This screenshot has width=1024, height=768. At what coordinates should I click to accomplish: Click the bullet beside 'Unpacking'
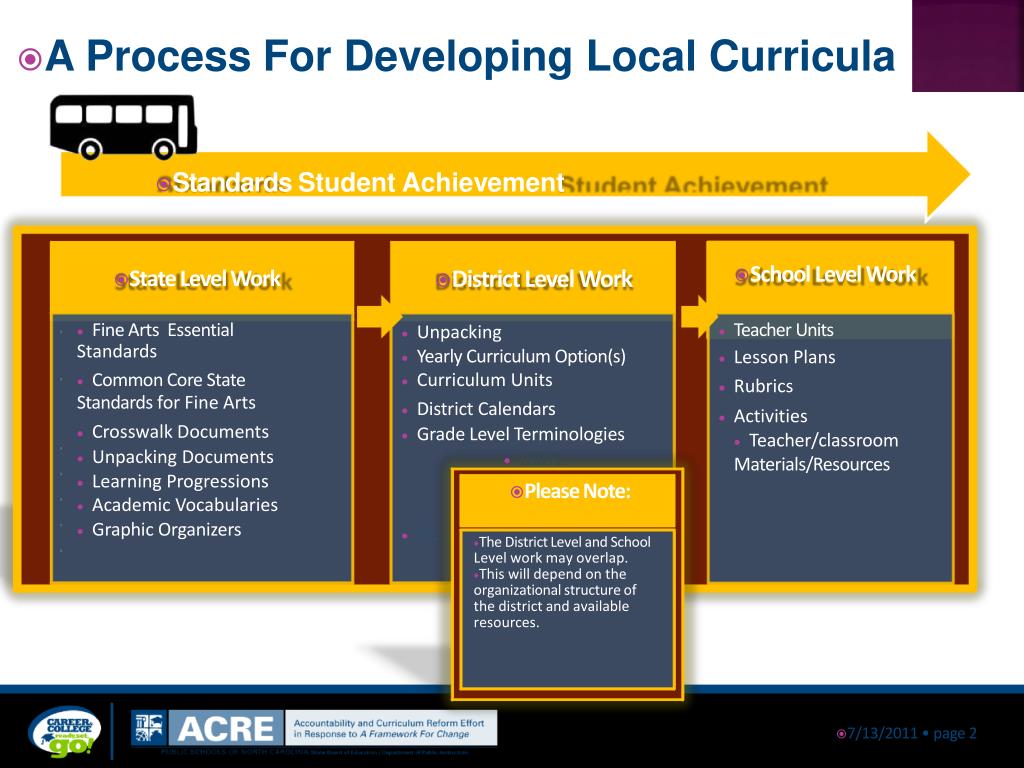click(404, 332)
